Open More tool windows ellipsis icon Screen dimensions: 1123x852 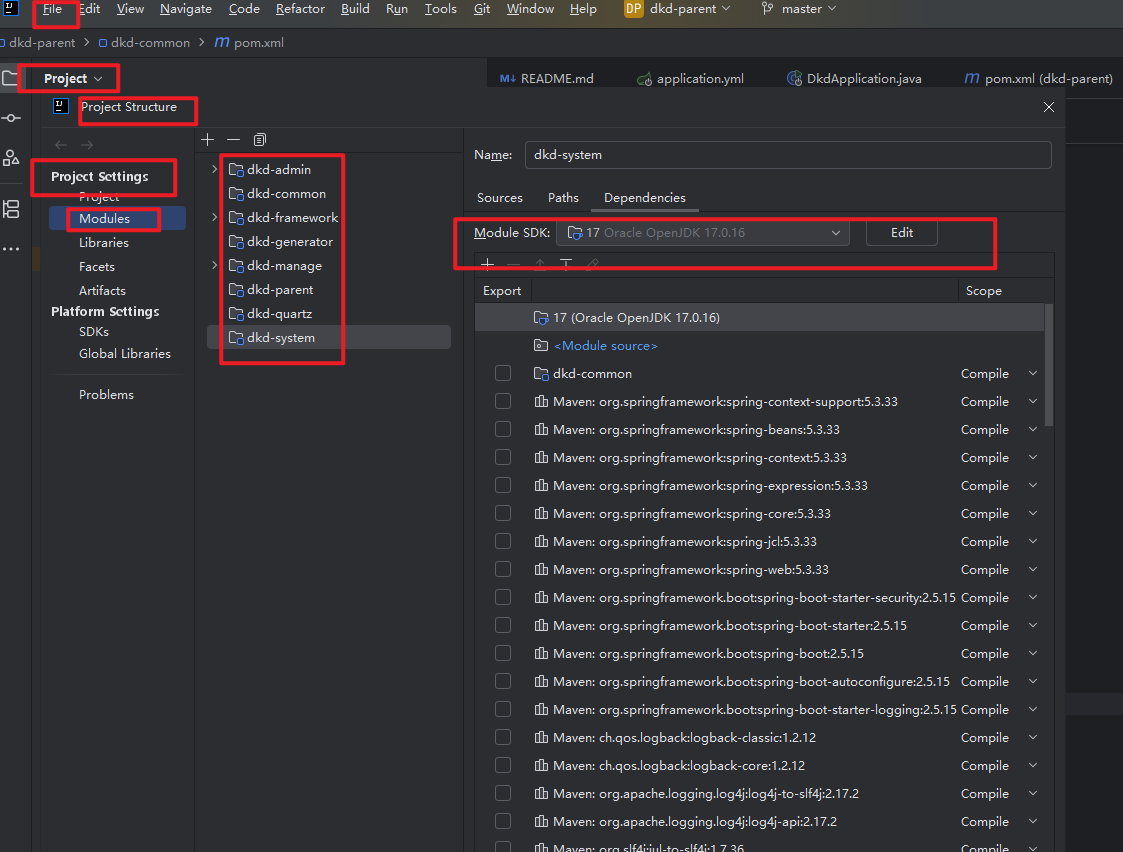[x=11, y=249]
